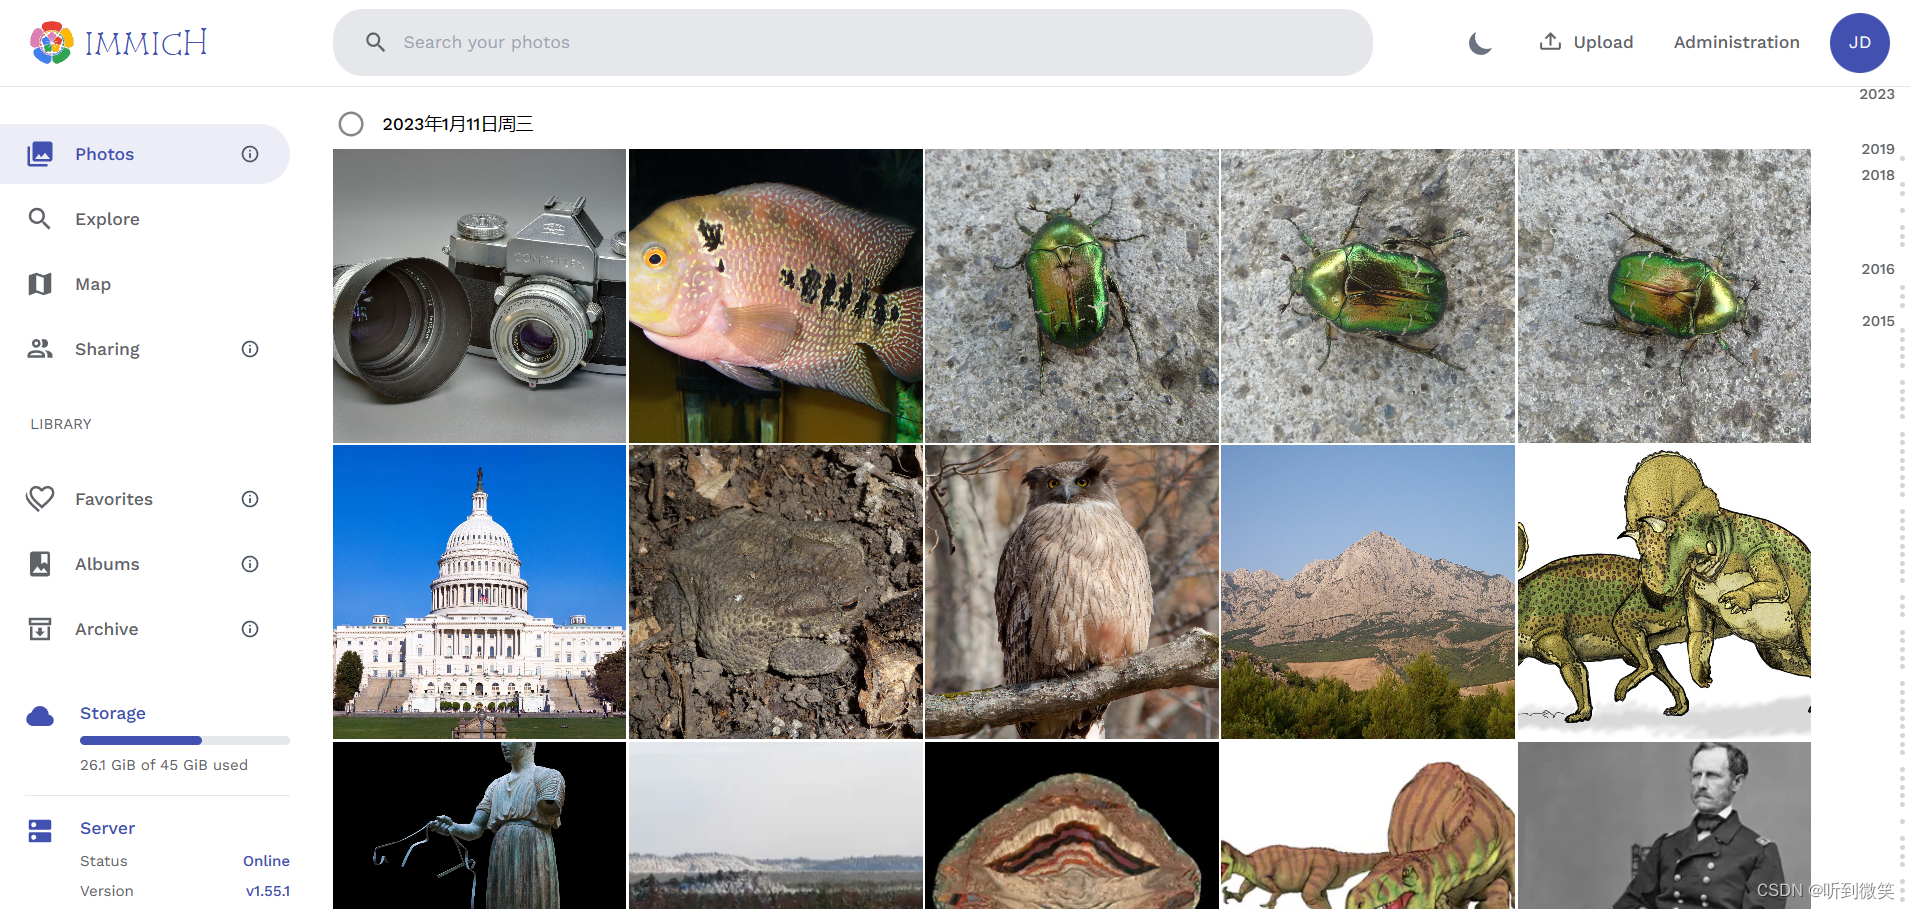1910x909 pixels.
Task: Click the Server icon
Action: pos(40,831)
